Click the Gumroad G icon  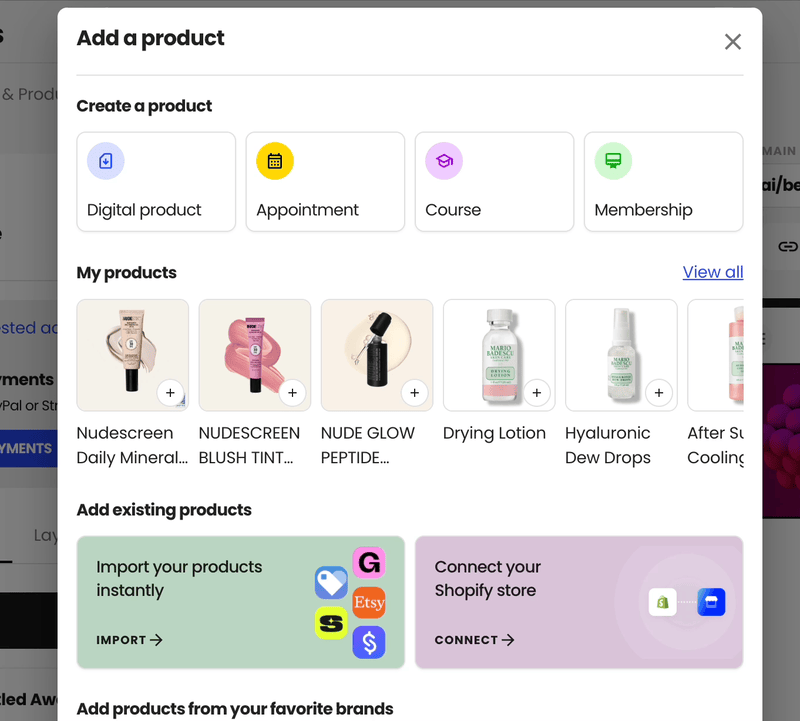[x=368, y=563]
